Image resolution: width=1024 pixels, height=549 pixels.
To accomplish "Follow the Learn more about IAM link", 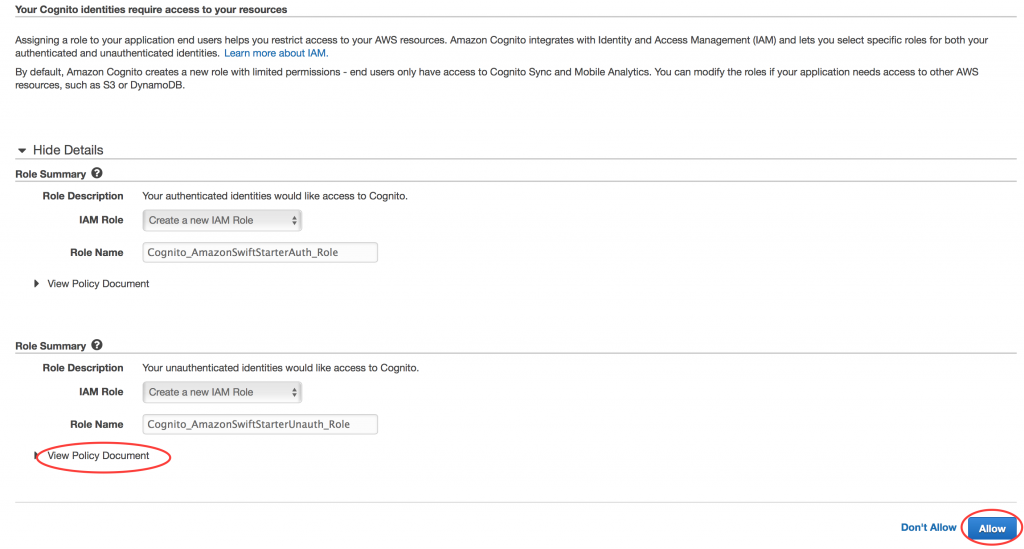I will tap(276, 53).
